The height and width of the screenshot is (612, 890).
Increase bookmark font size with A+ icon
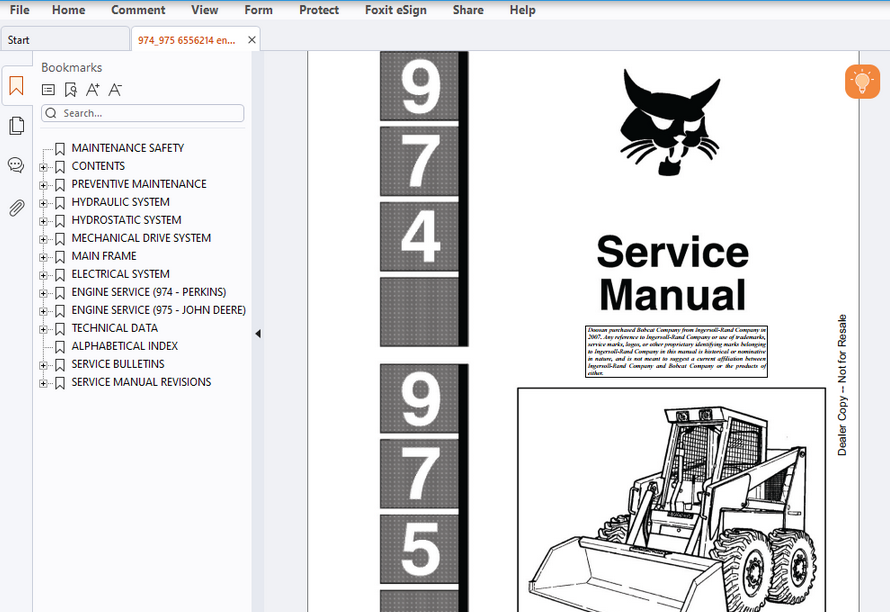[x=93, y=90]
